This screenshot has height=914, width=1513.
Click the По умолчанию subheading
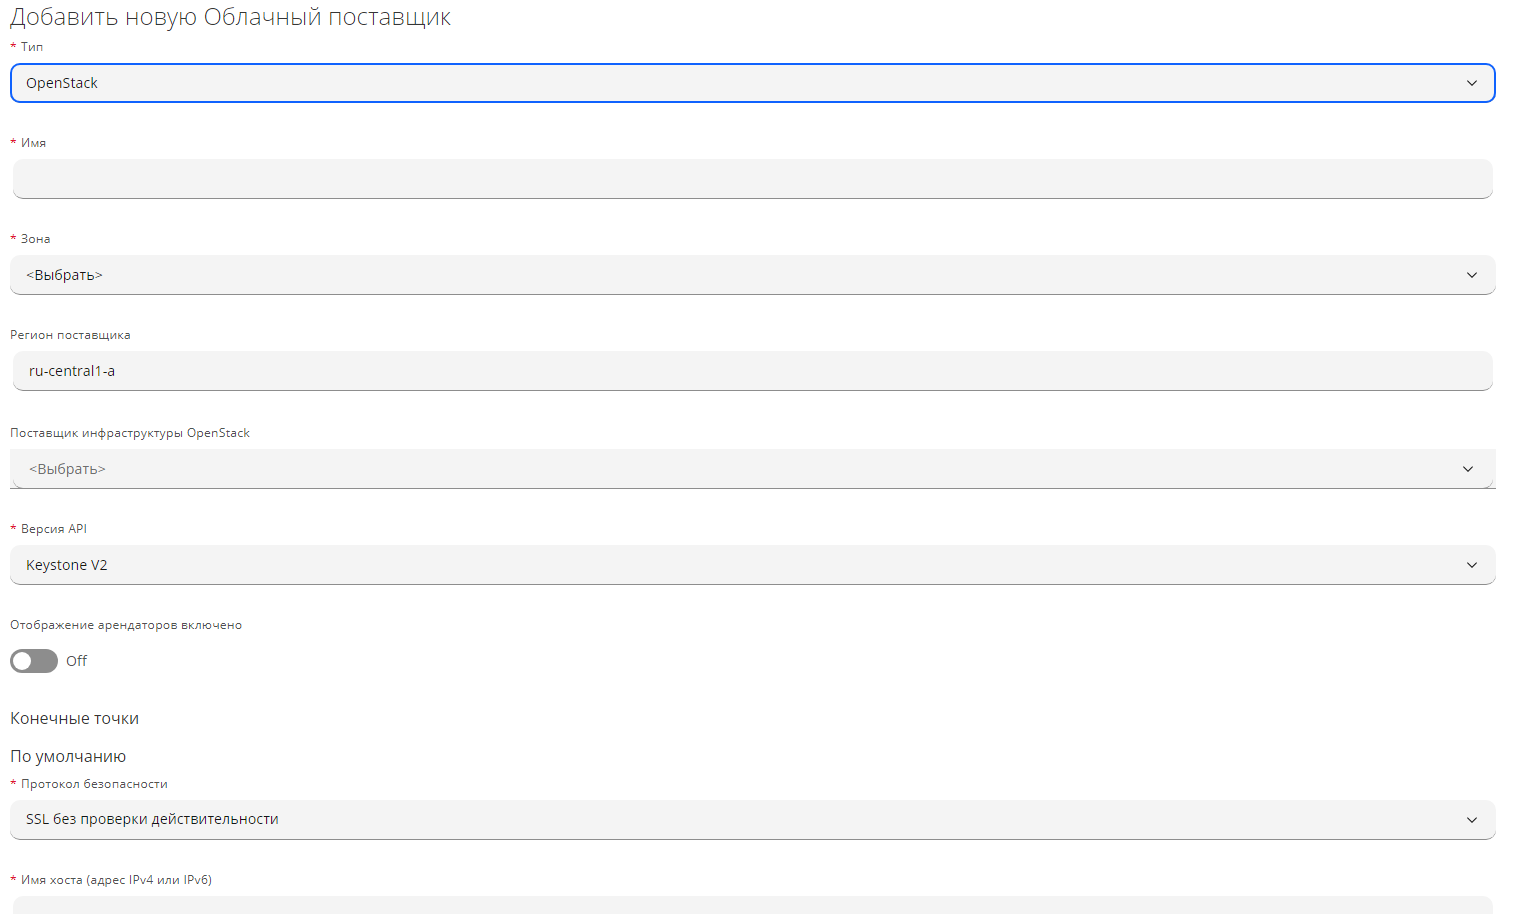pos(68,757)
